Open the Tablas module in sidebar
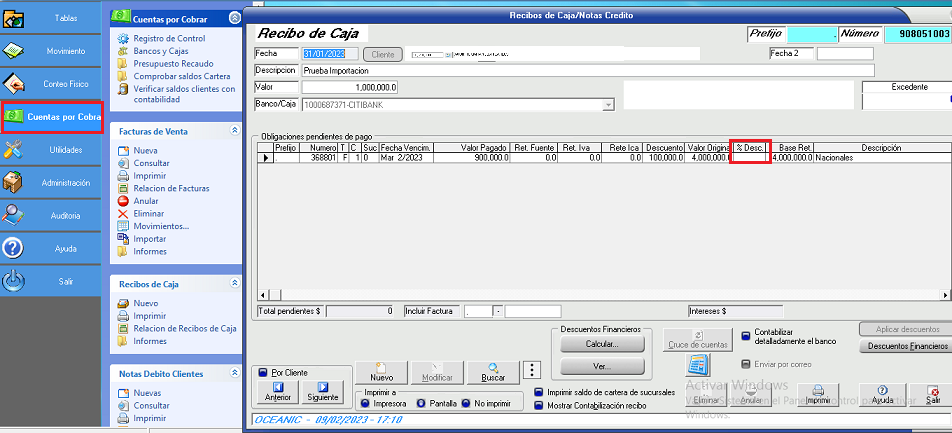Image resolution: width=952 pixels, height=433 pixels. [51, 17]
